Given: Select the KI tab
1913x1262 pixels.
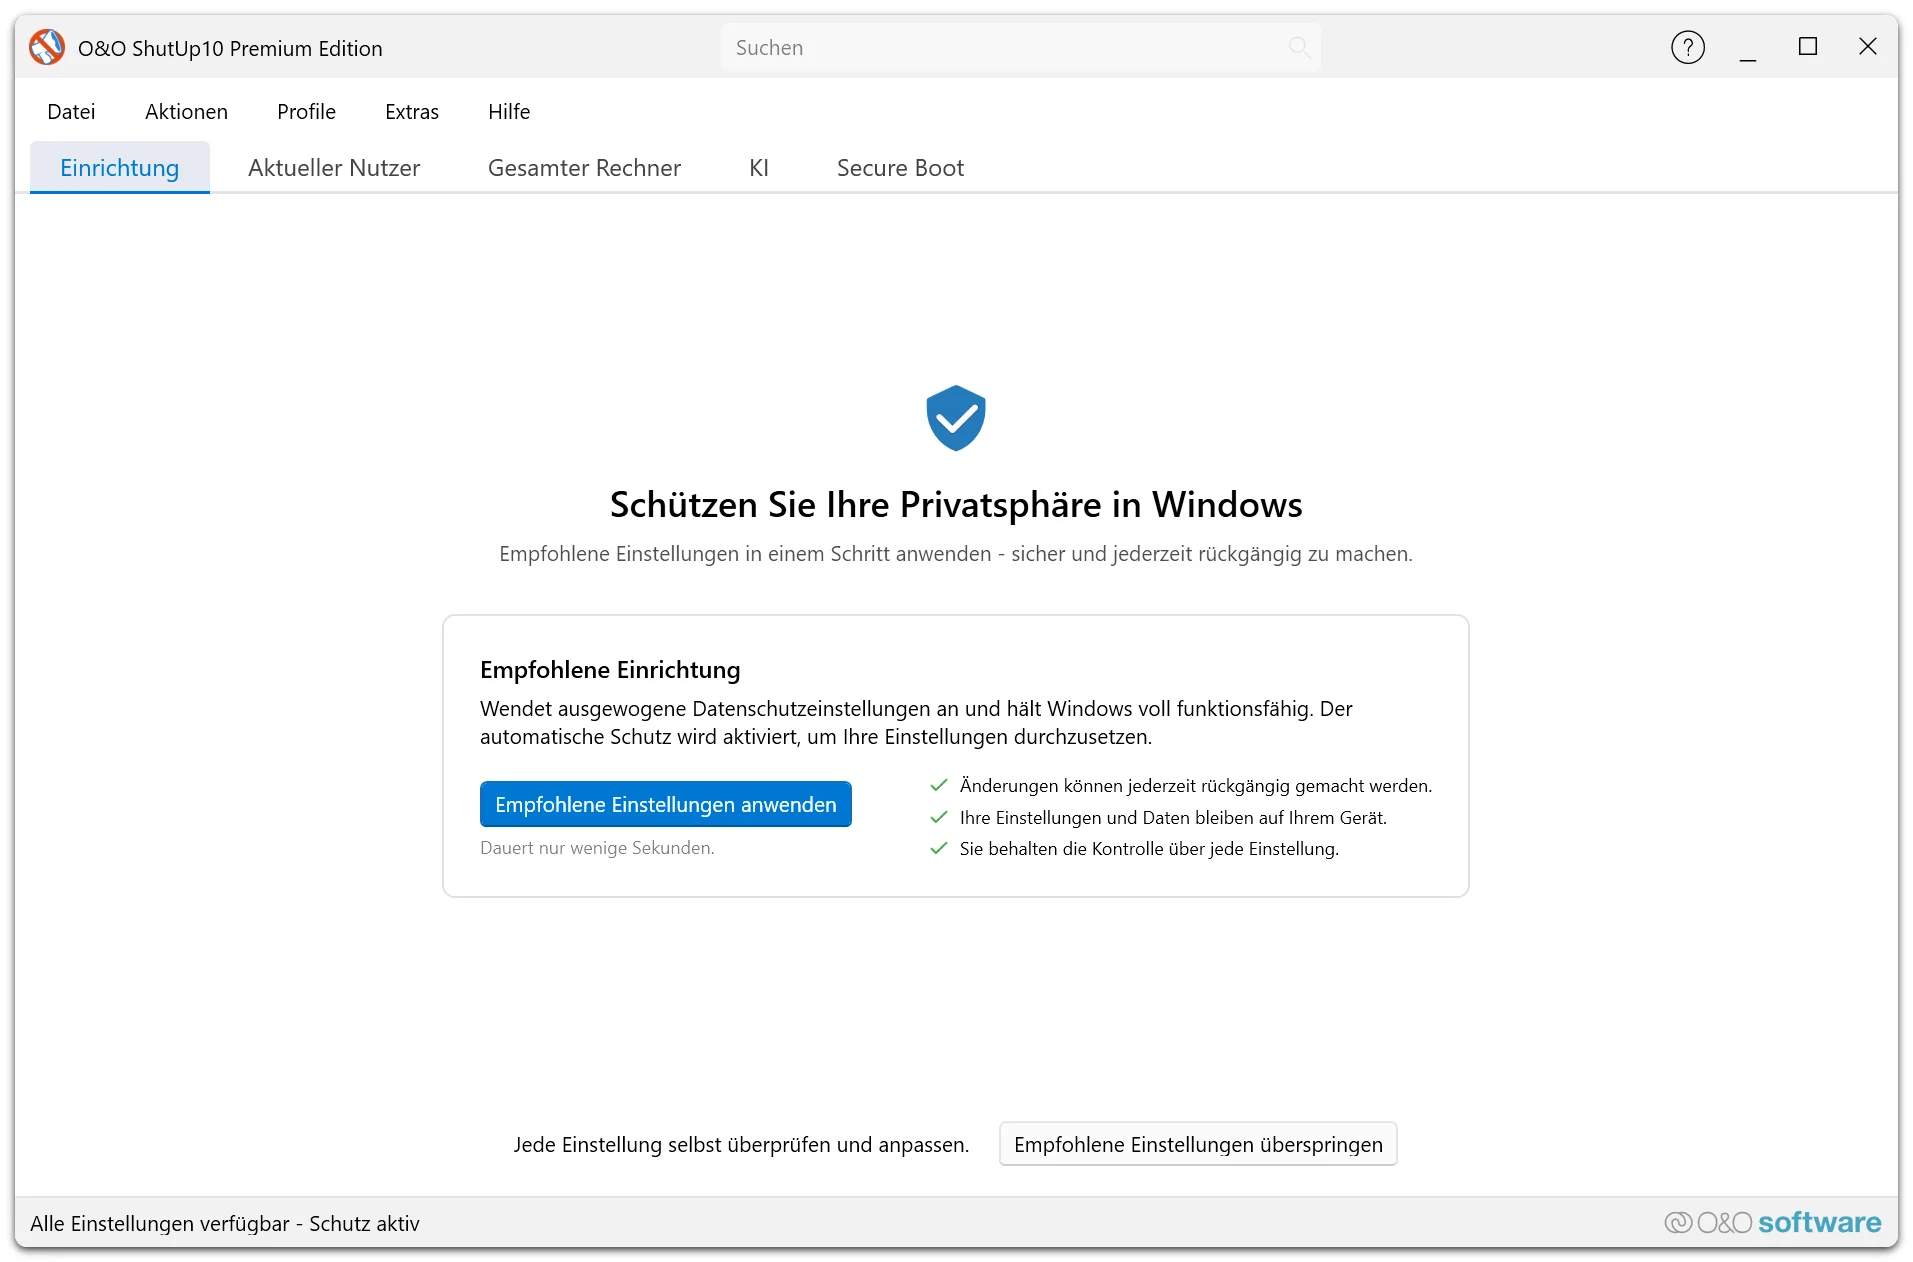Looking at the screenshot, I should pyautogui.click(x=759, y=167).
